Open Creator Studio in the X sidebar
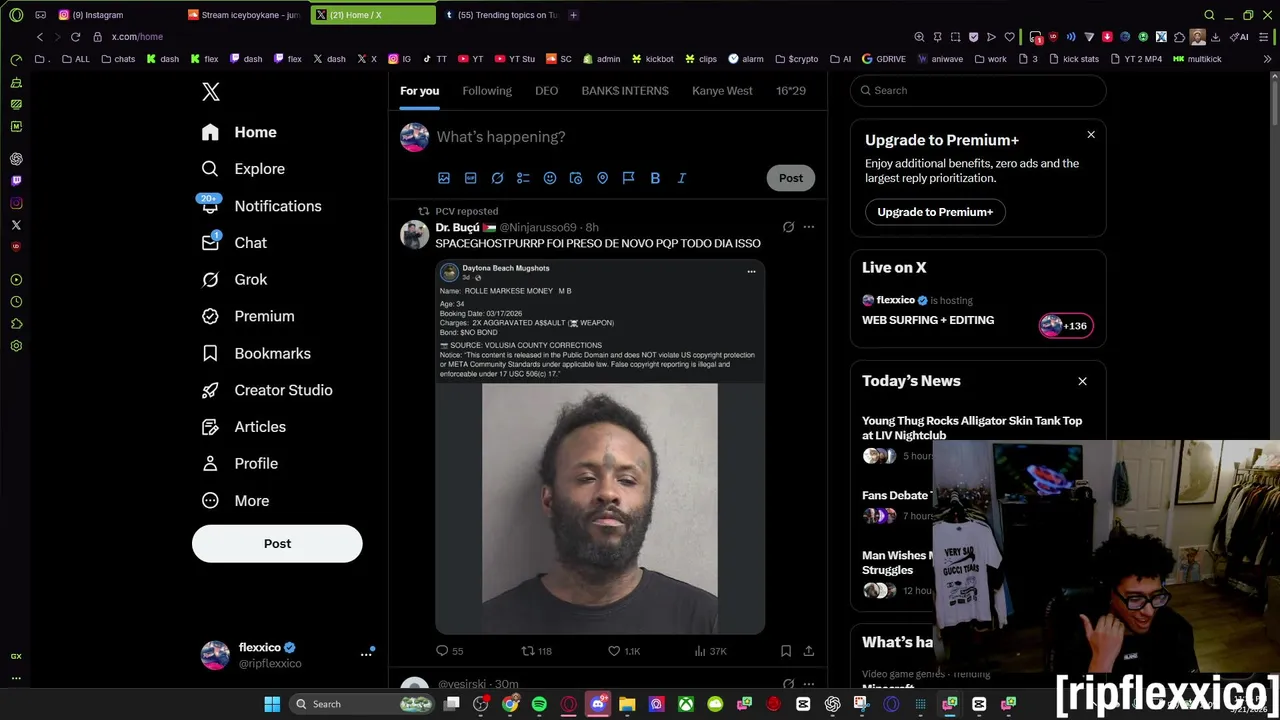This screenshot has width=1280, height=720. [267, 390]
